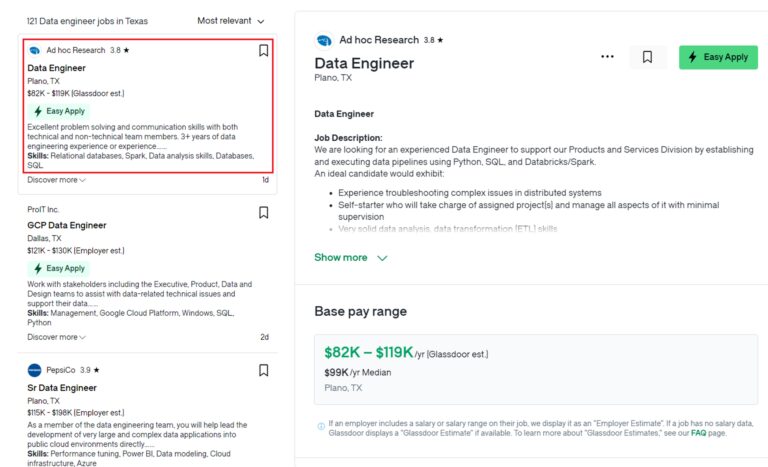Toggle bookmark on PepsiCo Sr Data Engineer
Image resolution: width=768 pixels, height=467 pixels.
(x=264, y=370)
